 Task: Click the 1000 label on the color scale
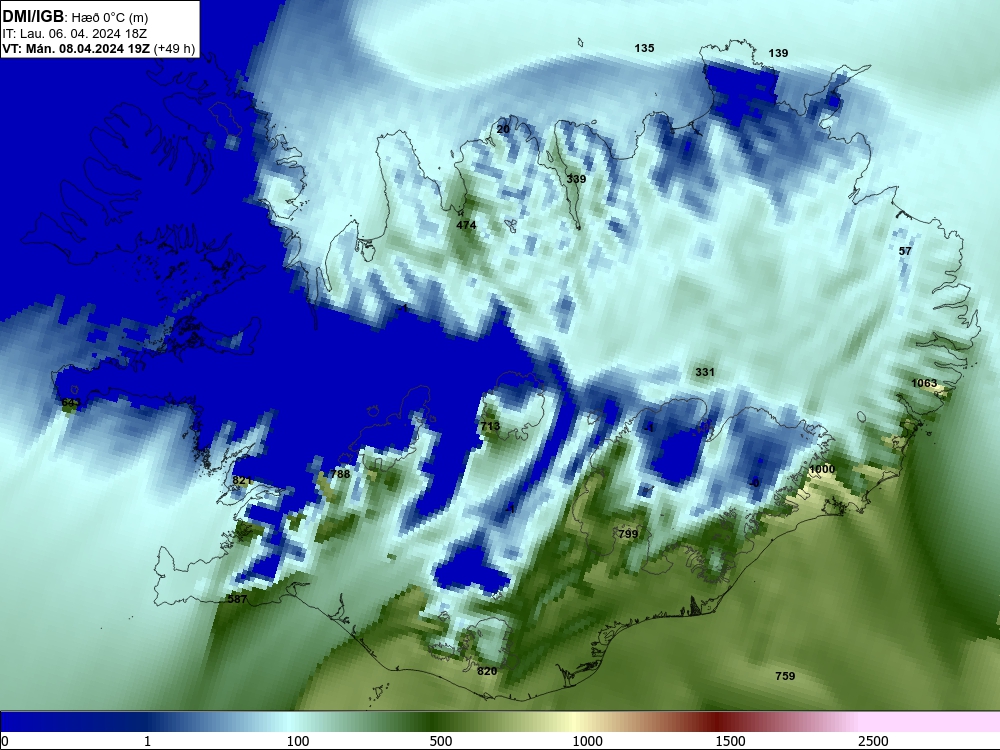click(x=587, y=741)
